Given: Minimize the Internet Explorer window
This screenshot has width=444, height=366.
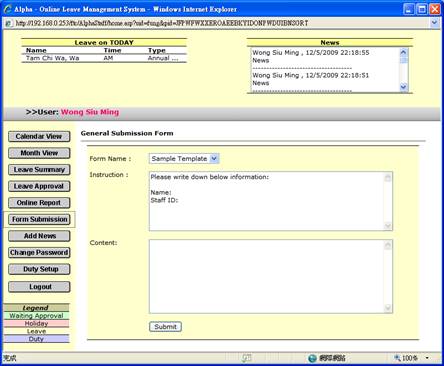Looking at the screenshot, I should tap(409, 9).
